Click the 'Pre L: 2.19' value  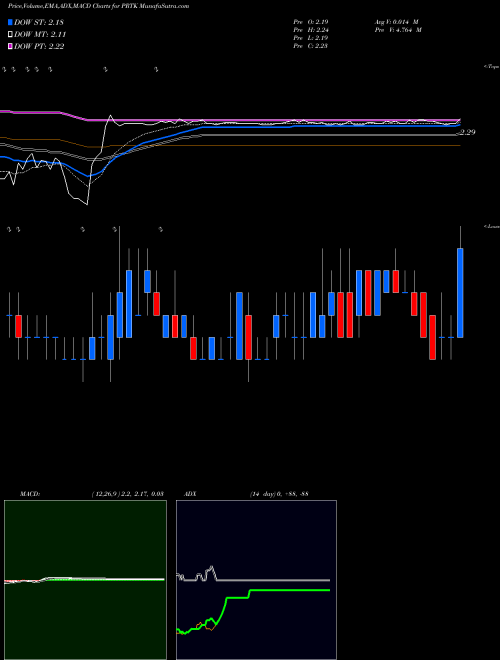point(311,38)
